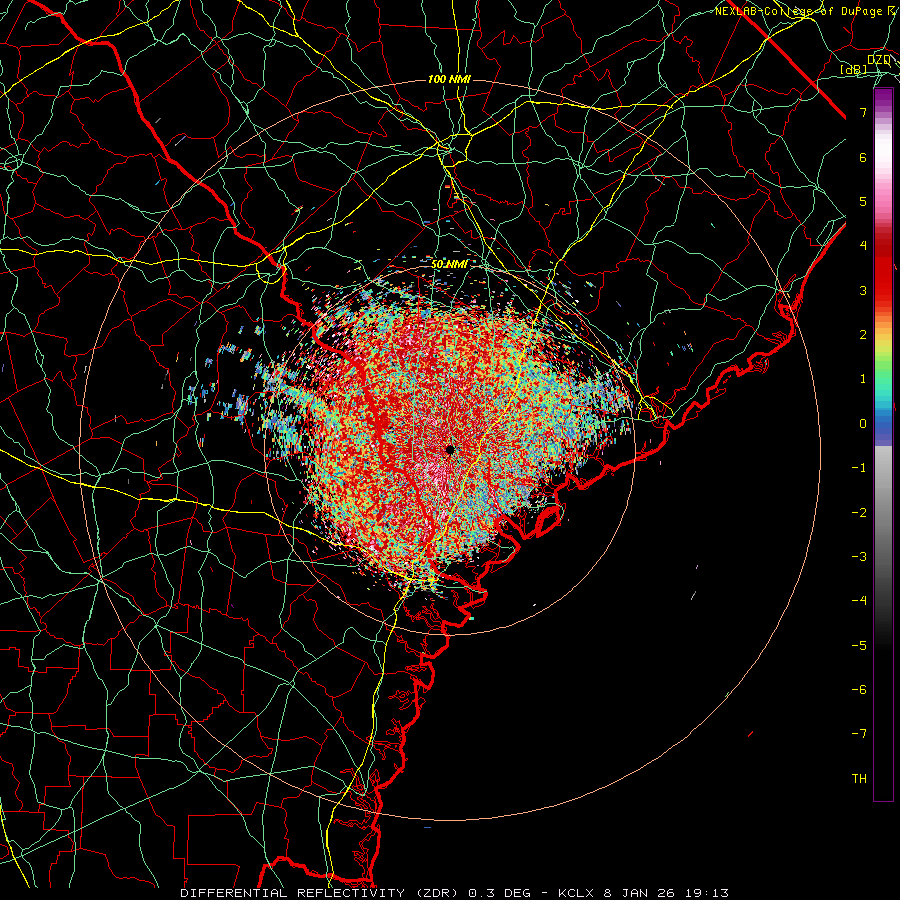Image resolution: width=900 pixels, height=900 pixels.
Task: Click the "-2" value on the color scale
Action: (x=859, y=513)
